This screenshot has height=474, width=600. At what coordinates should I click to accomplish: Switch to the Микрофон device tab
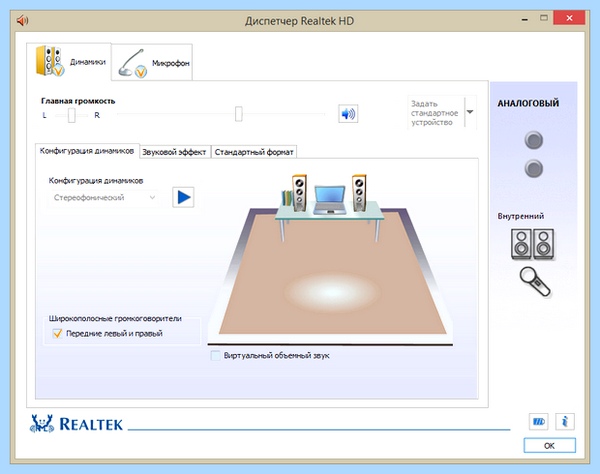(x=152, y=62)
